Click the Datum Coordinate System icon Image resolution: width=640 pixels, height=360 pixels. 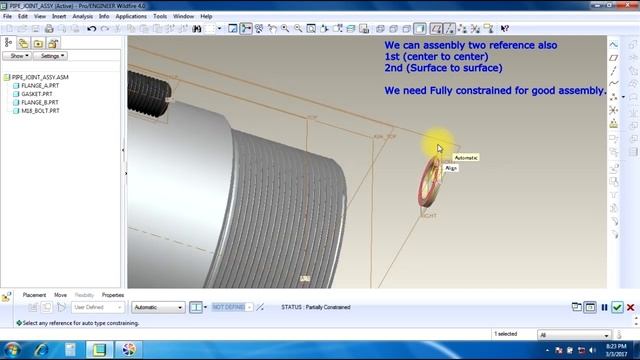point(613,110)
